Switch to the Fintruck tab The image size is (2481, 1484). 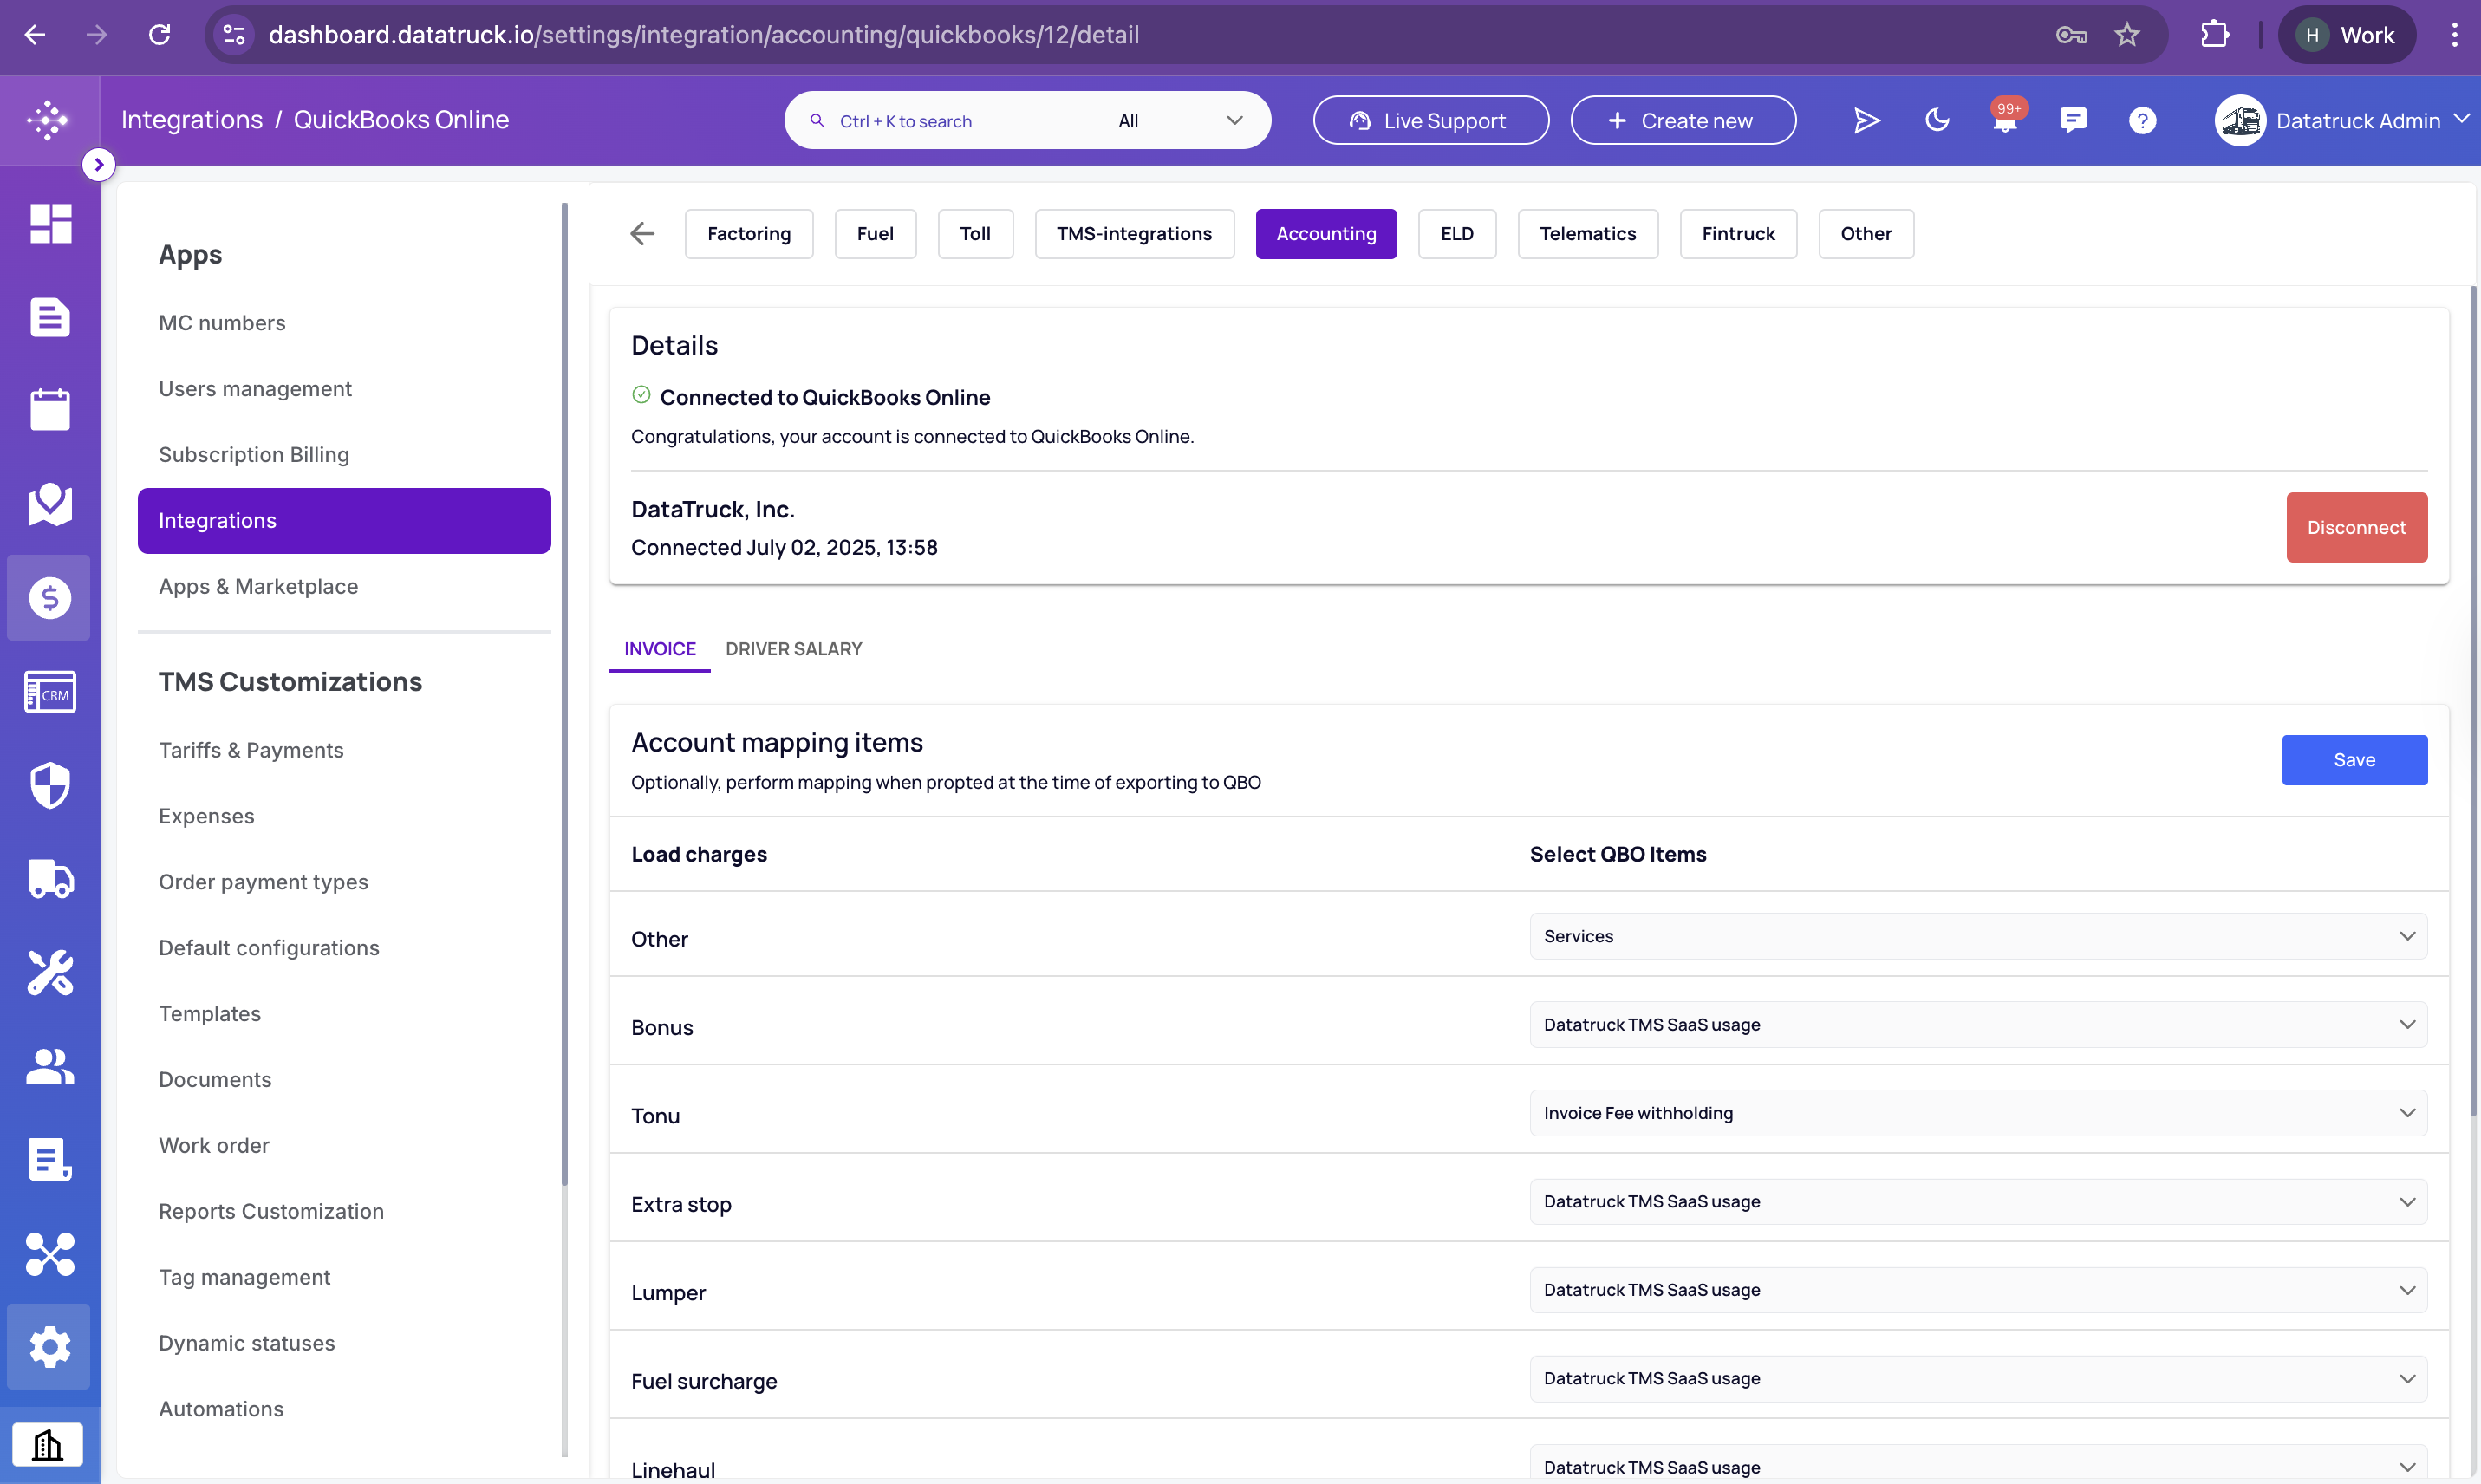[1738, 234]
